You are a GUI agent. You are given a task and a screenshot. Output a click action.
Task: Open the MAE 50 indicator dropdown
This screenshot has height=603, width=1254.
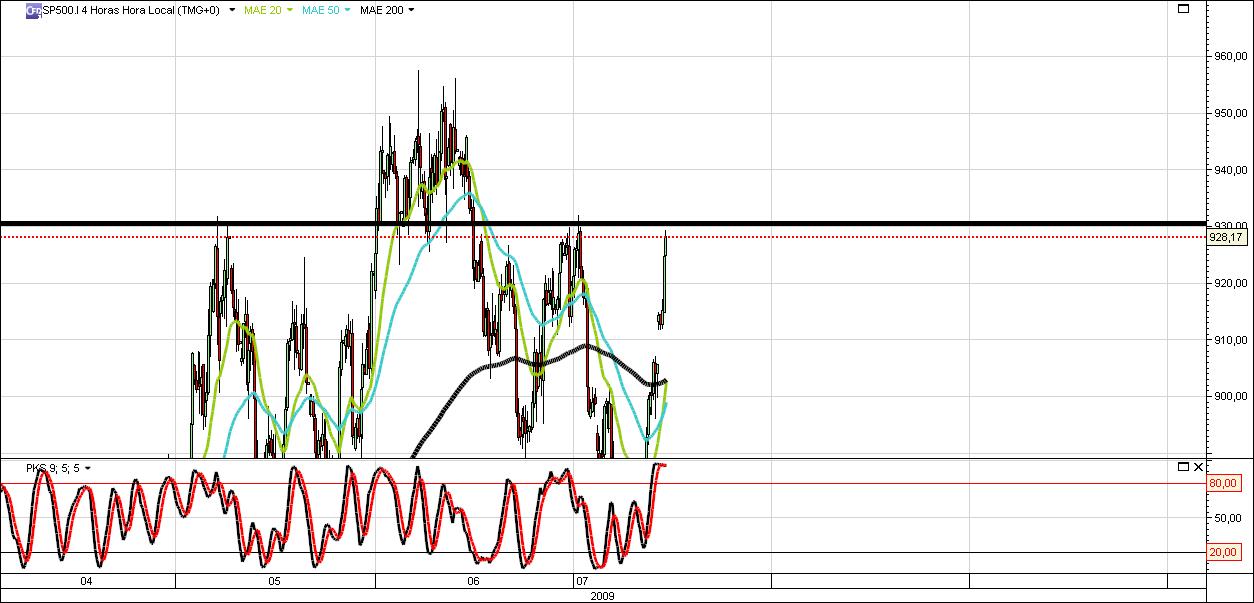pos(347,10)
